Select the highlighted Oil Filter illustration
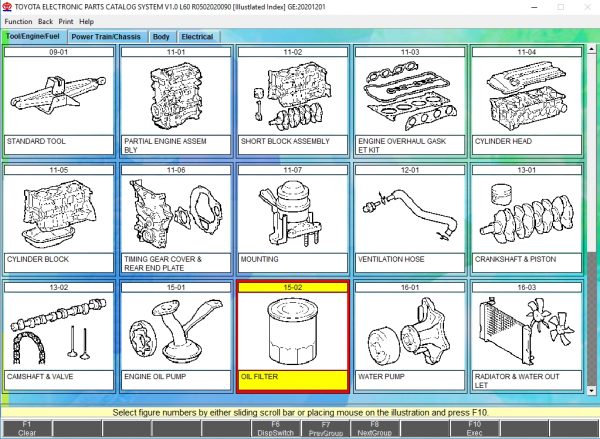This screenshot has width=600, height=439. [293, 331]
